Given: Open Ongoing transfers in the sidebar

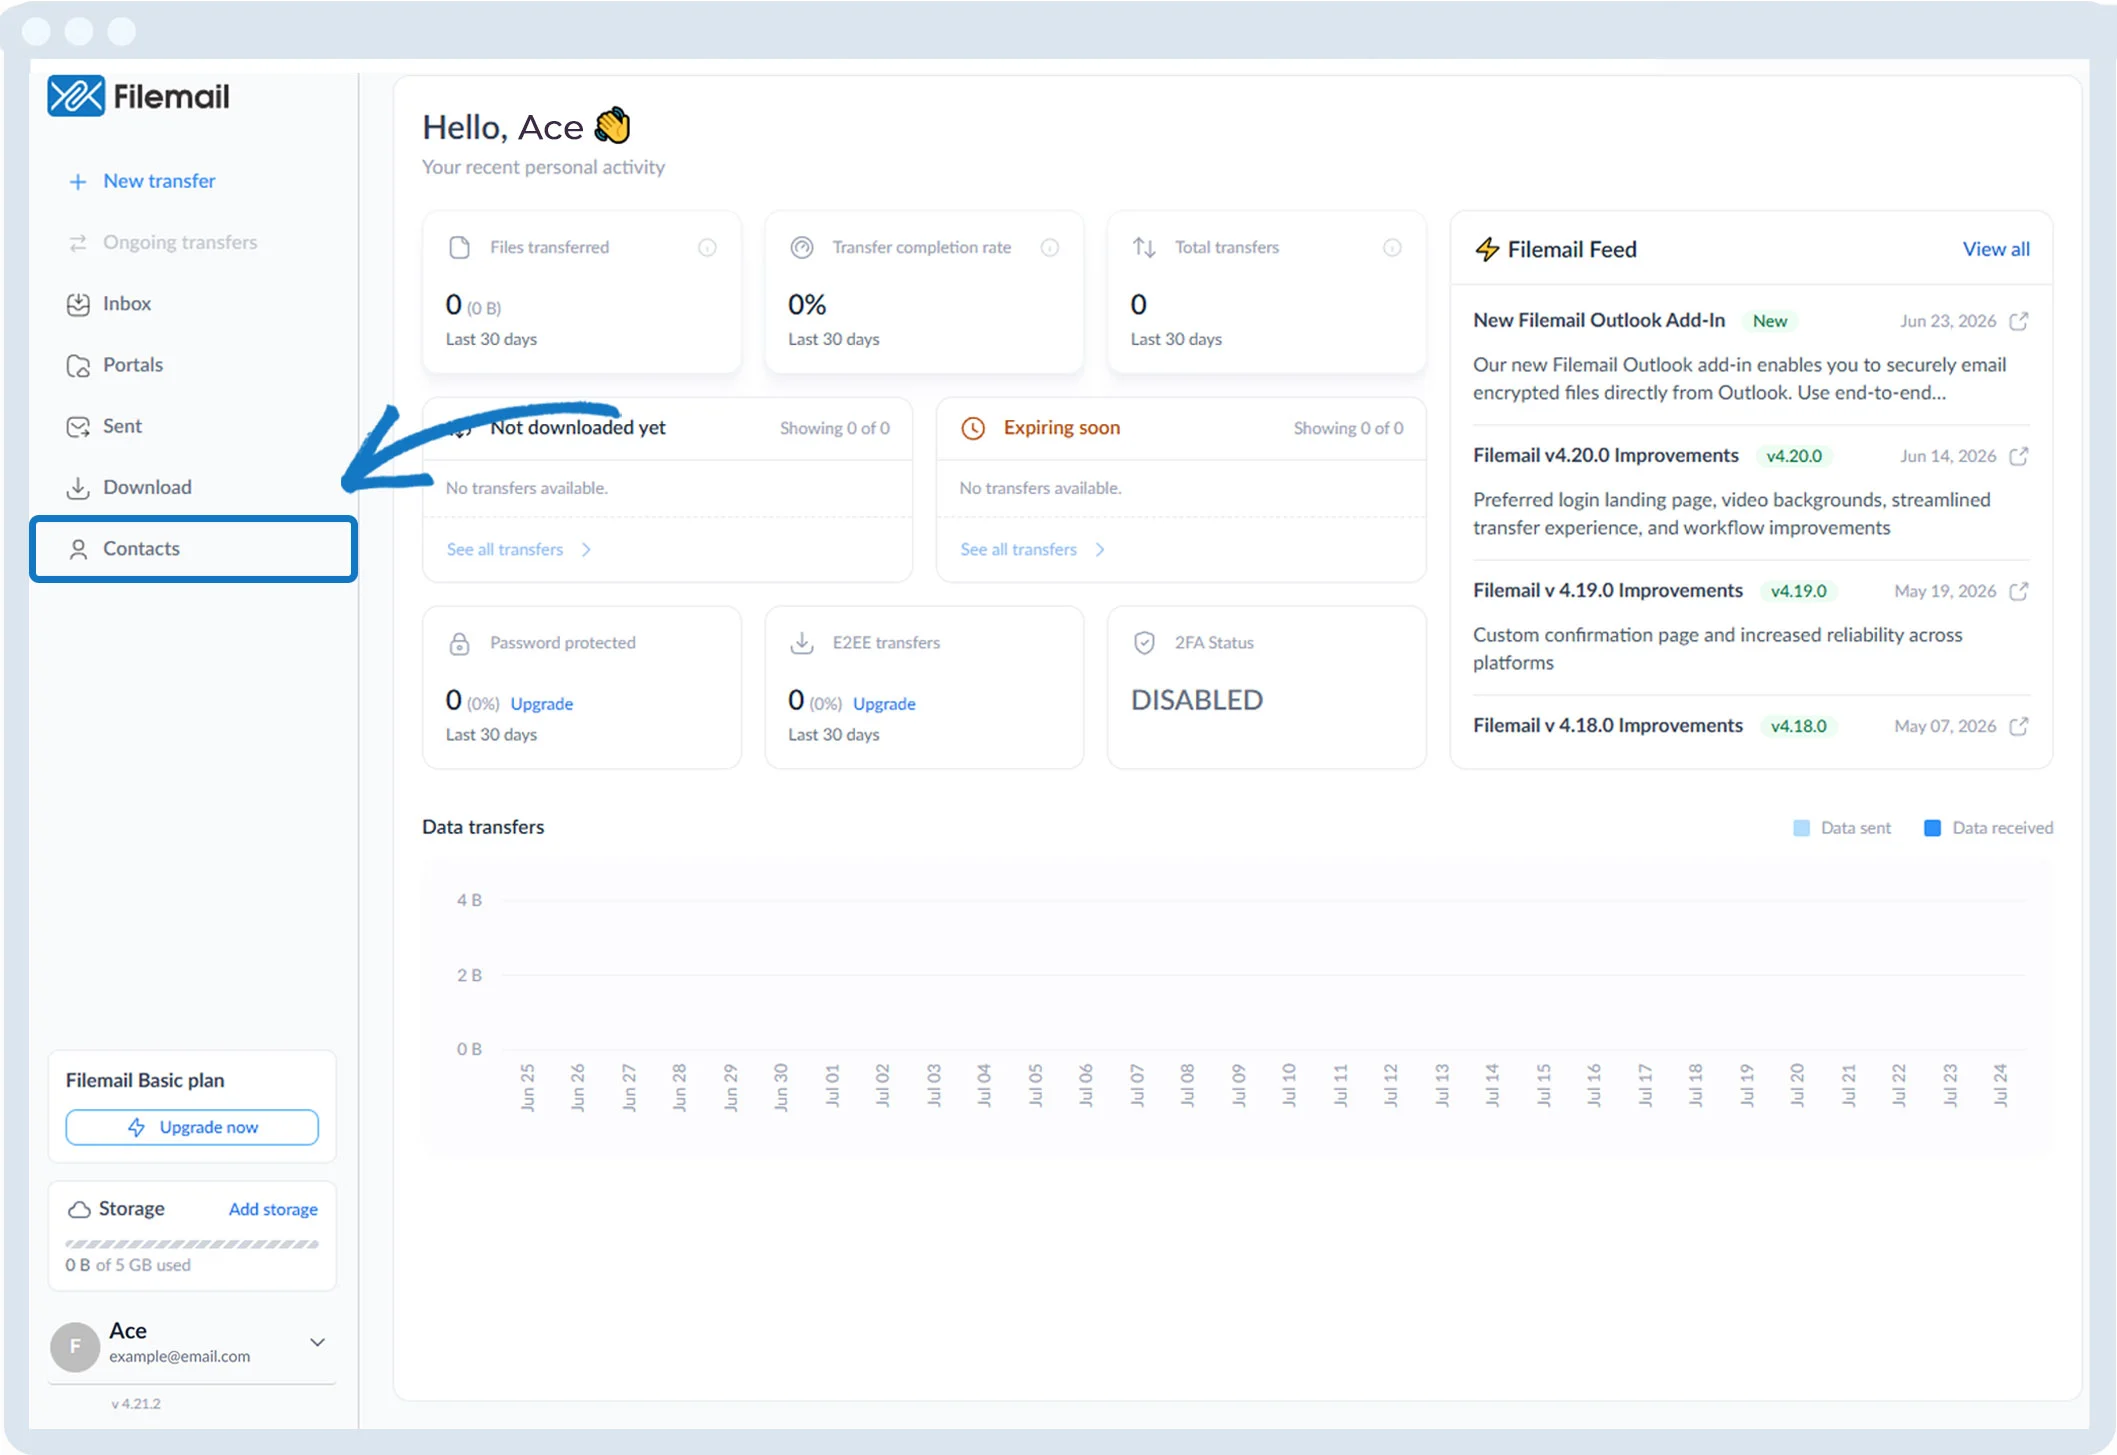Looking at the screenshot, I should [180, 243].
